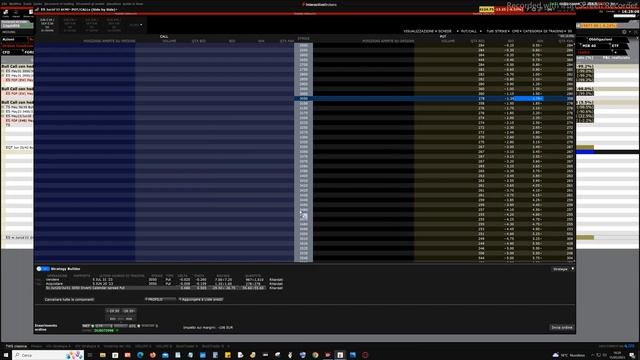The height and width of the screenshot is (360, 640).
Task: Click the first toolbar icon under File menu
Action: tap(6, 13)
